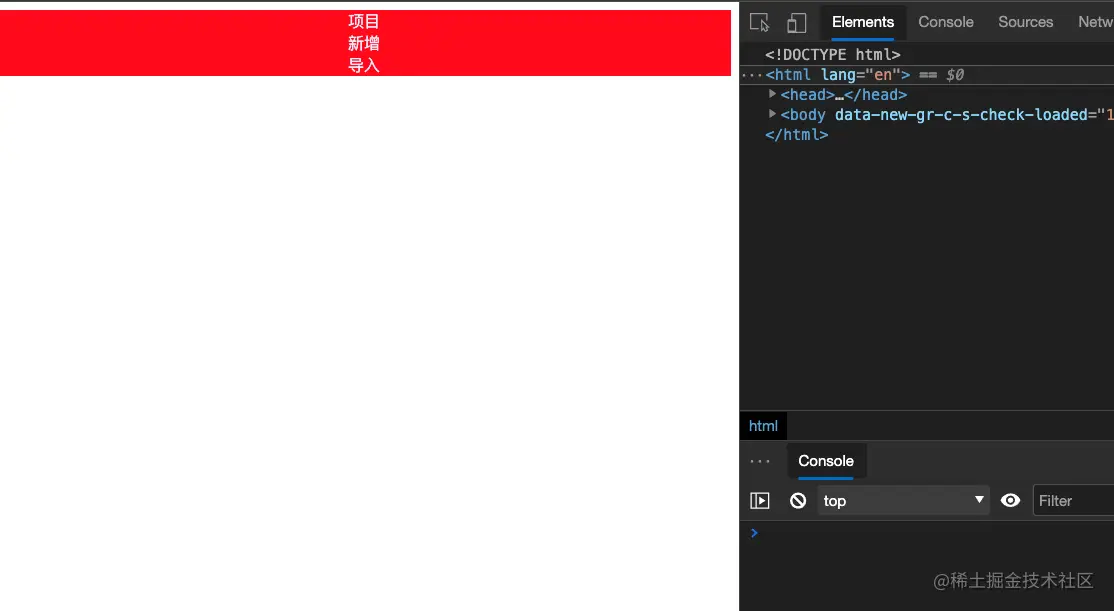Open the Network panel

click(x=1097, y=21)
